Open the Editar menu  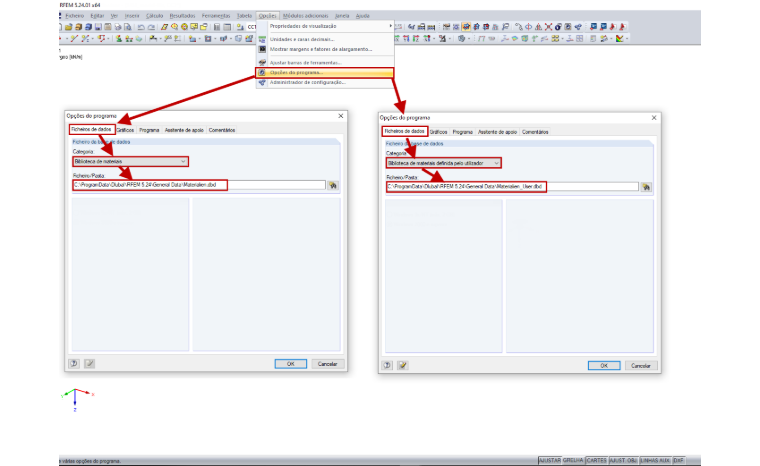click(x=97, y=16)
